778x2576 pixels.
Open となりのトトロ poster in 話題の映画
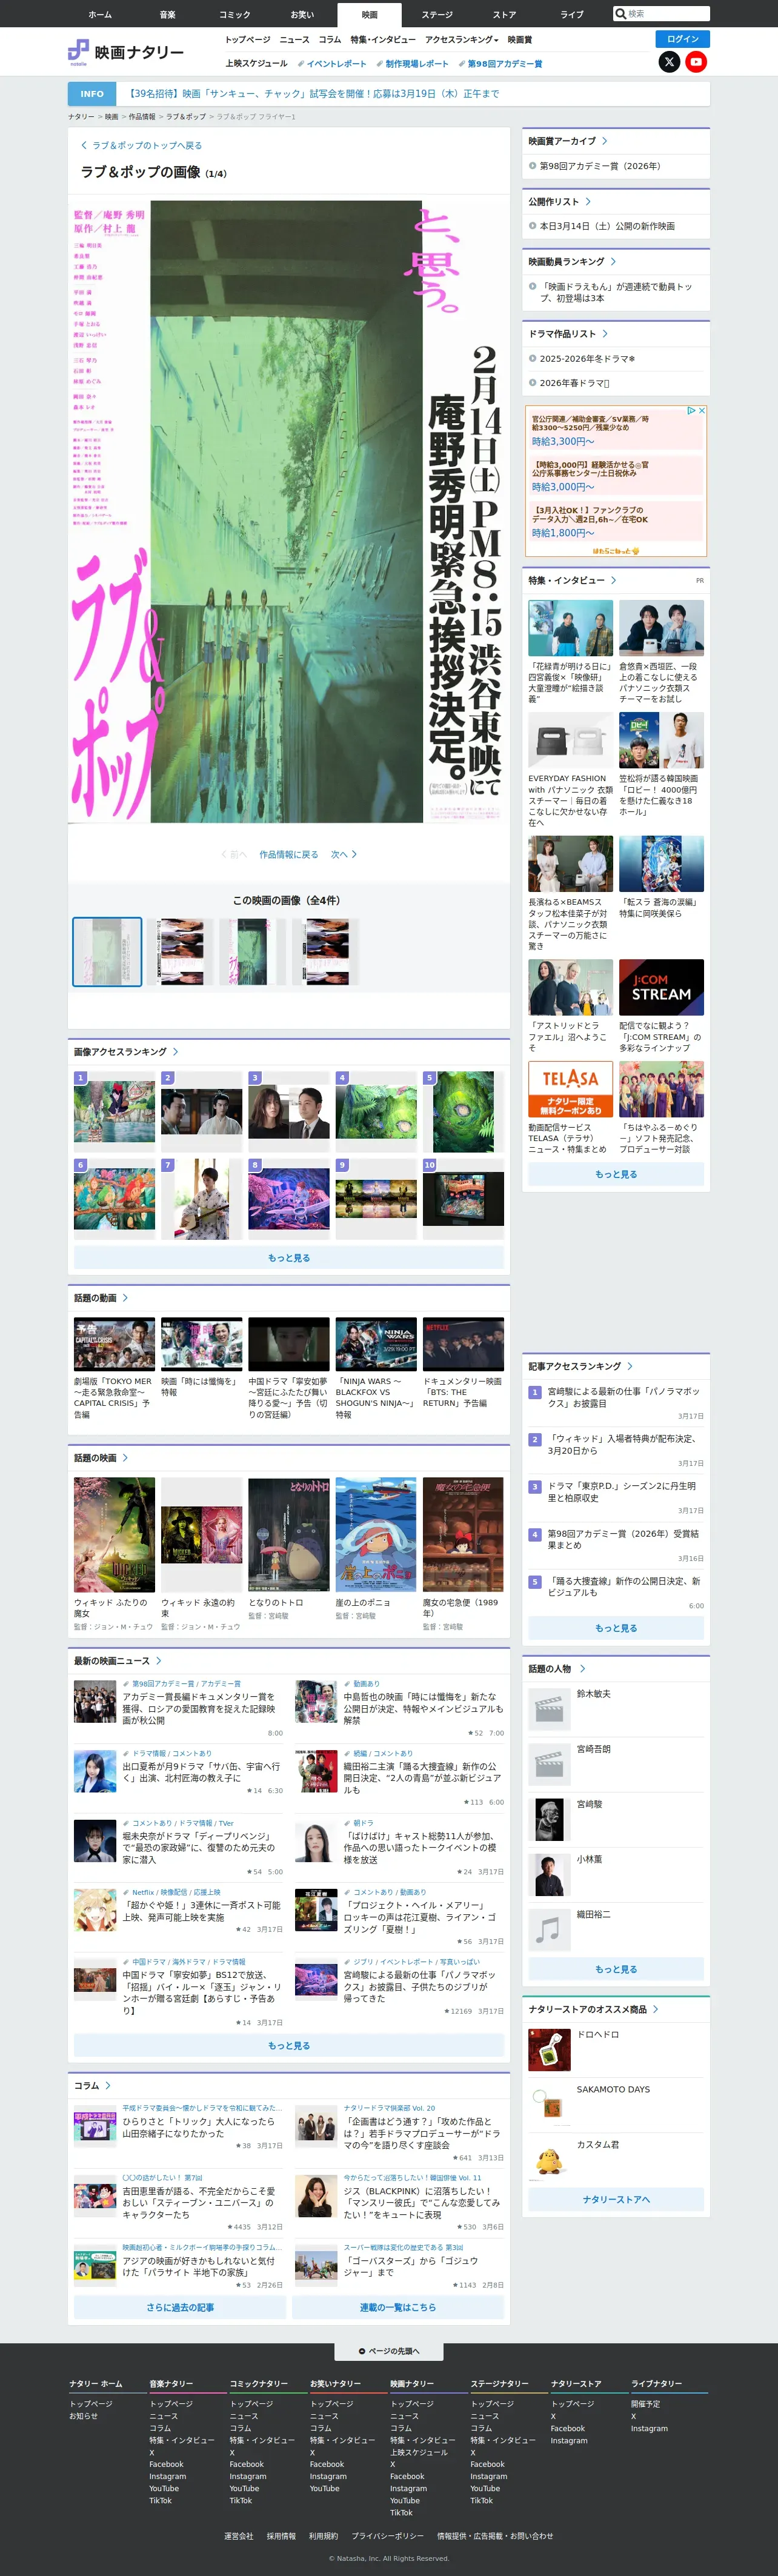[x=289, y=1534]
